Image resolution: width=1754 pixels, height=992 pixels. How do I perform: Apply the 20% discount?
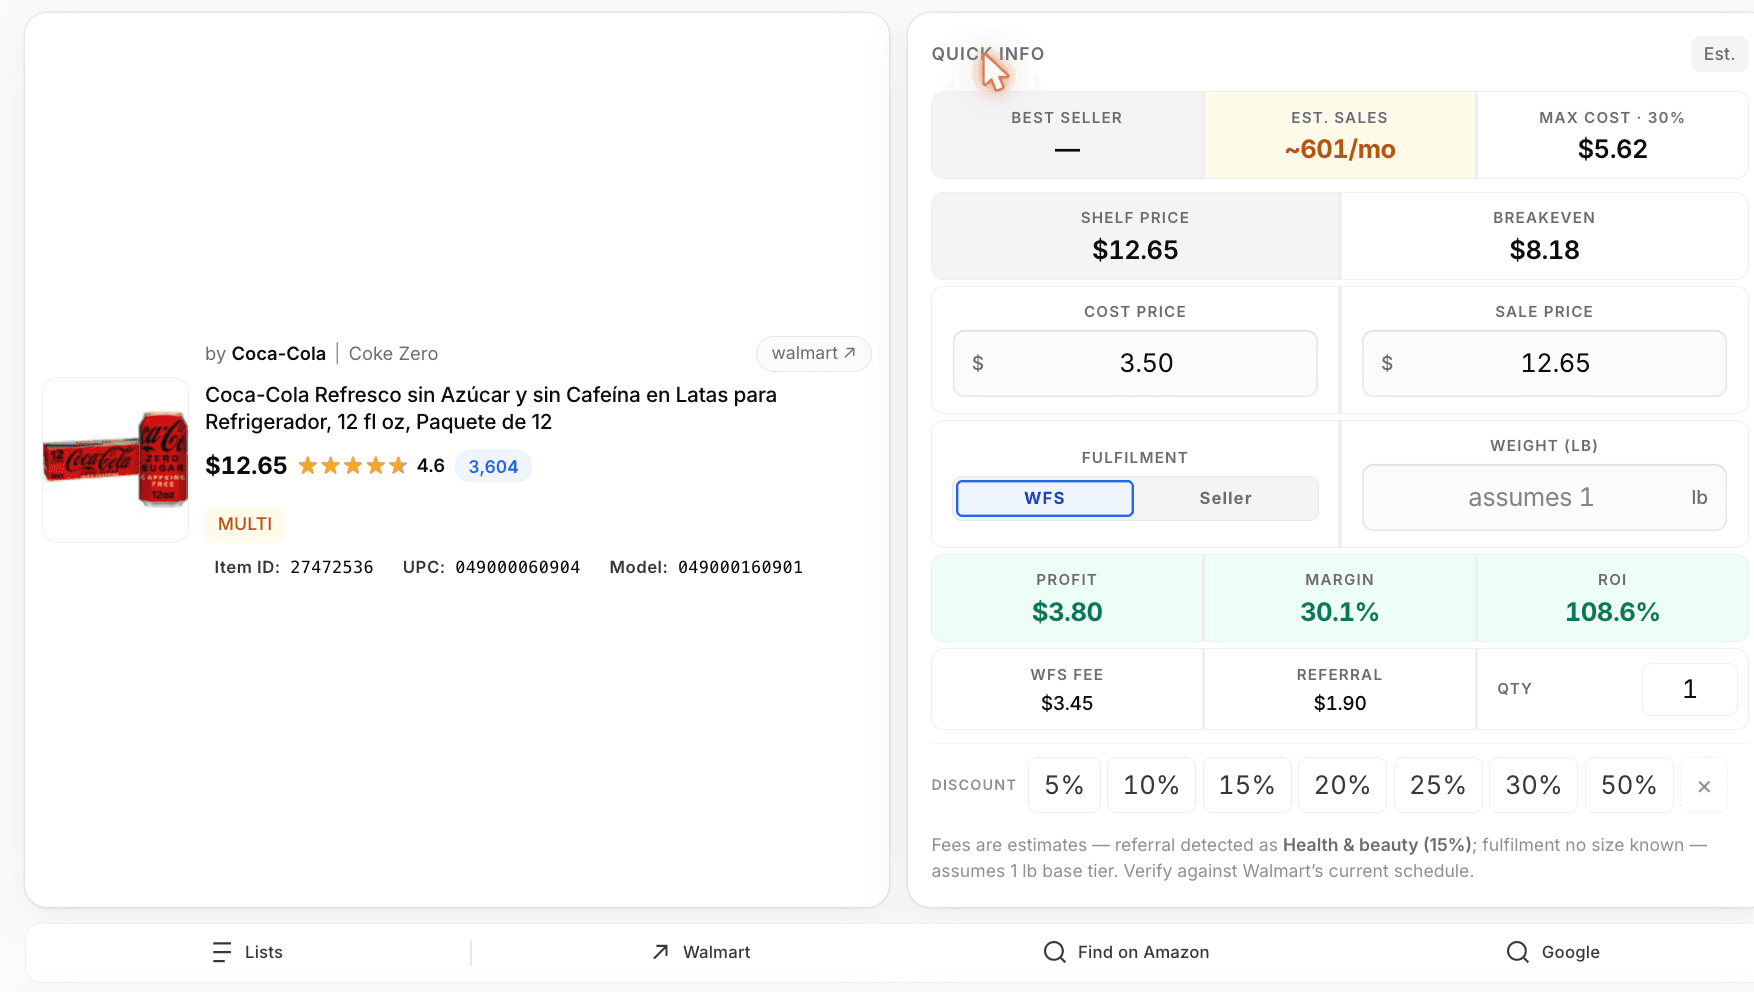(x=1342, y=785)
